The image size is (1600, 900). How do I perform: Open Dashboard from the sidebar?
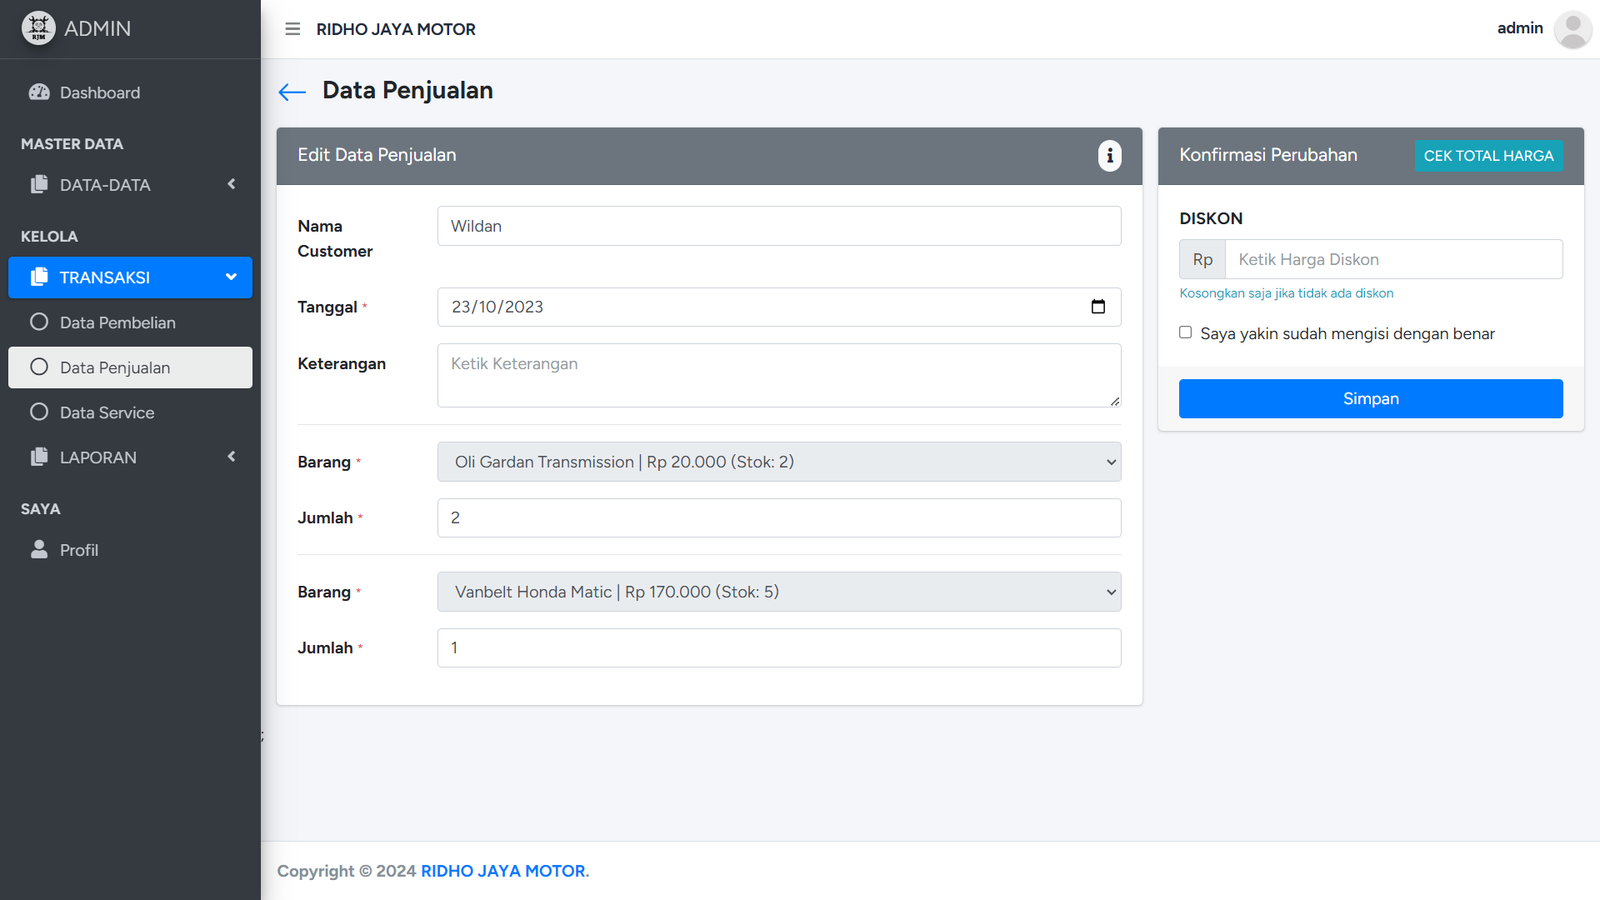coord(99,93)
